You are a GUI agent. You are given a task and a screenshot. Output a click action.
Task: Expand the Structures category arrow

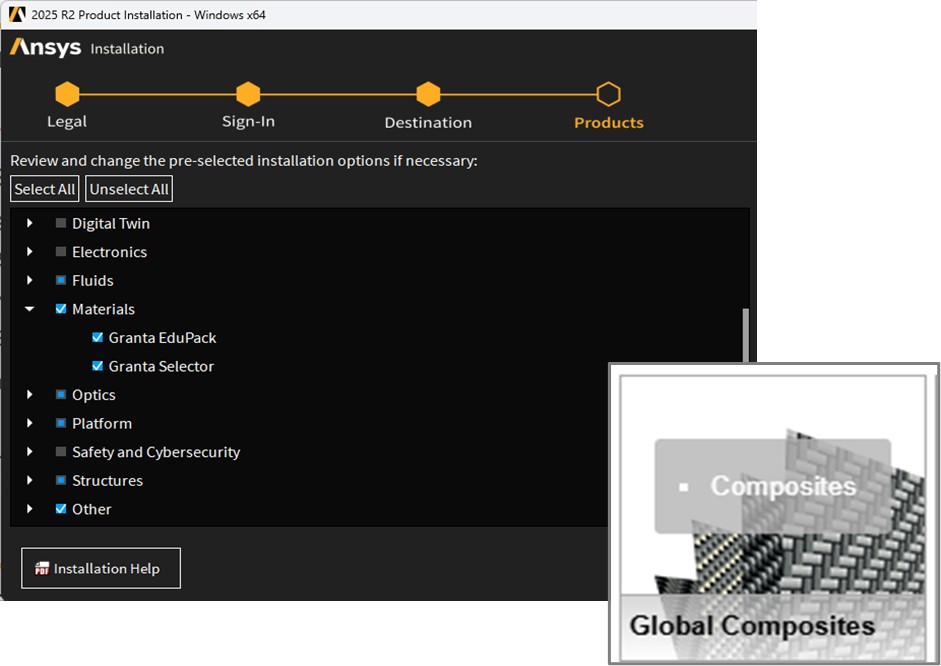pos(30,481)
